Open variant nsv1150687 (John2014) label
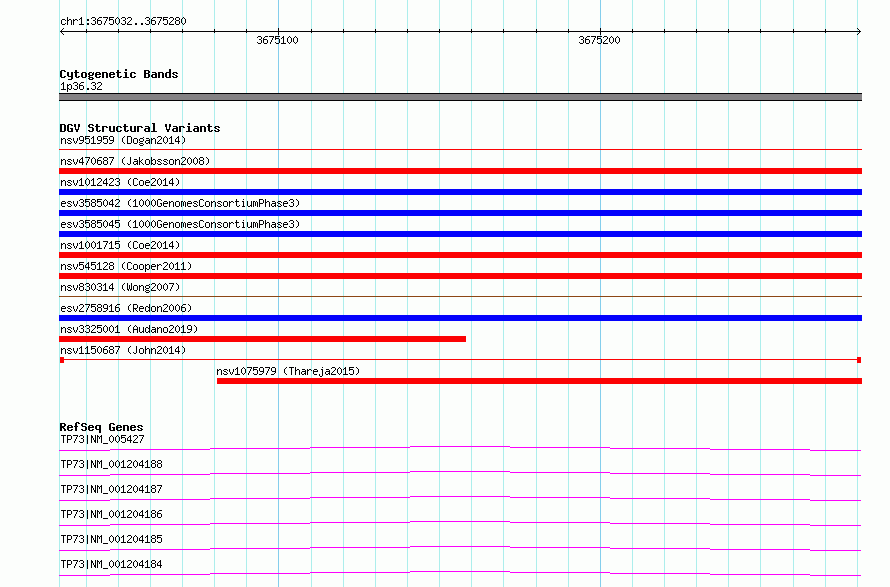This screenshot has height=587, width=890. (x=123, y=350)
